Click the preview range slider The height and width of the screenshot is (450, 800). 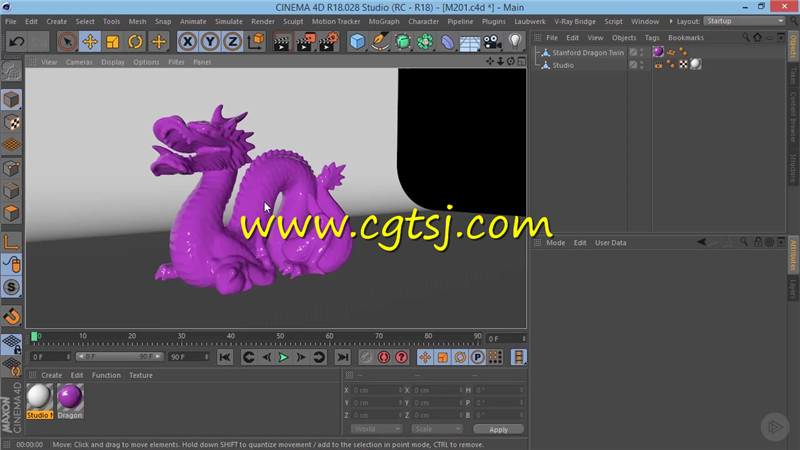tap(119, 357)
